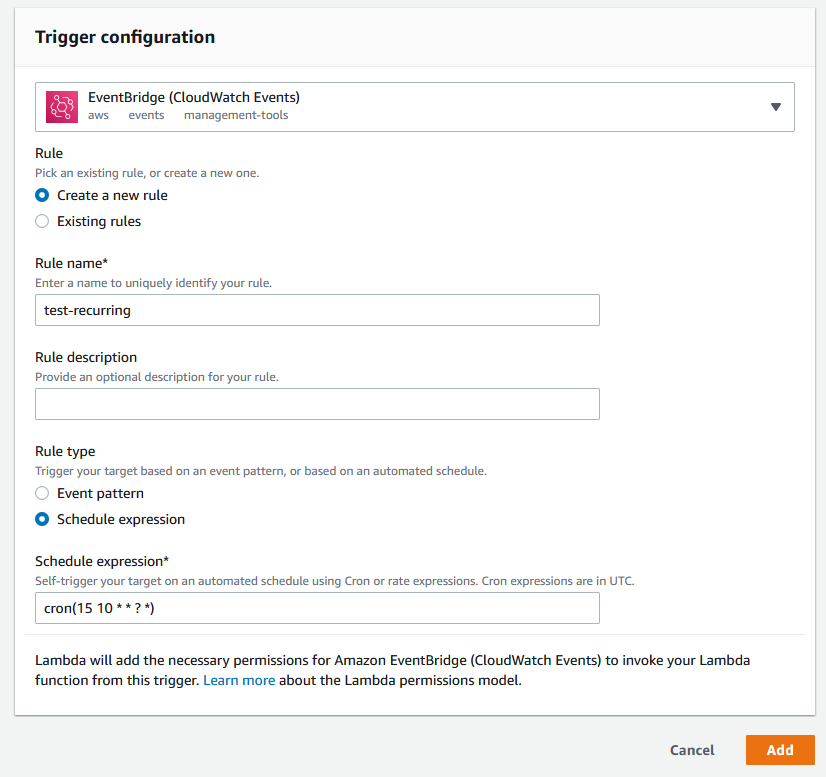826x777 pixels.
Task: Click the management-tools tag under EventBridge
Action: click(236, 115)
